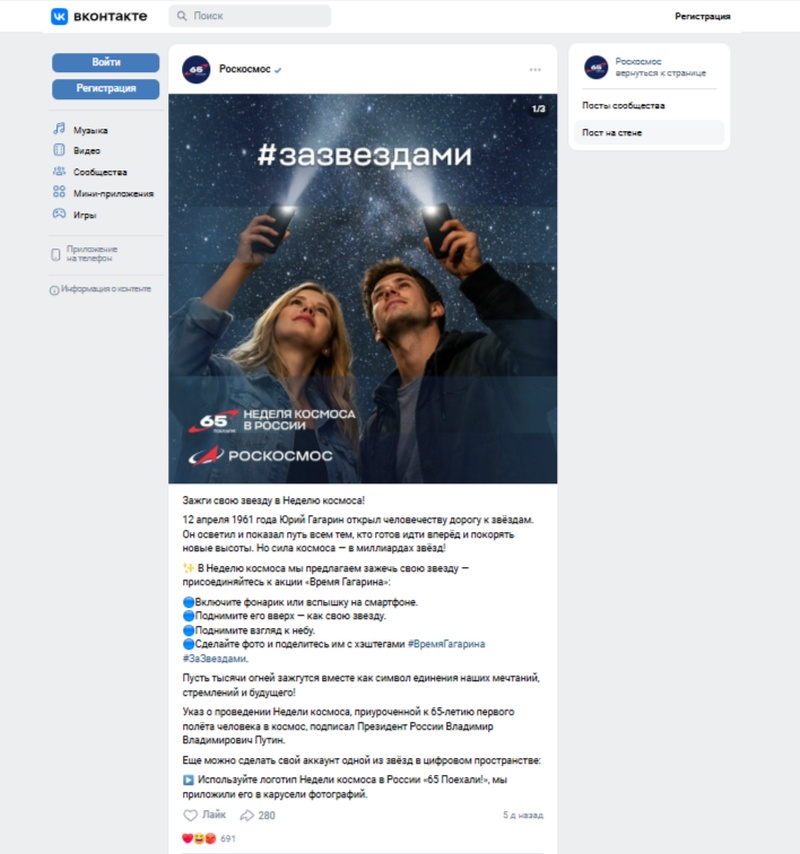Select Пост на стене in right panel
Screen dimensions: 800x854
[612, 133]
